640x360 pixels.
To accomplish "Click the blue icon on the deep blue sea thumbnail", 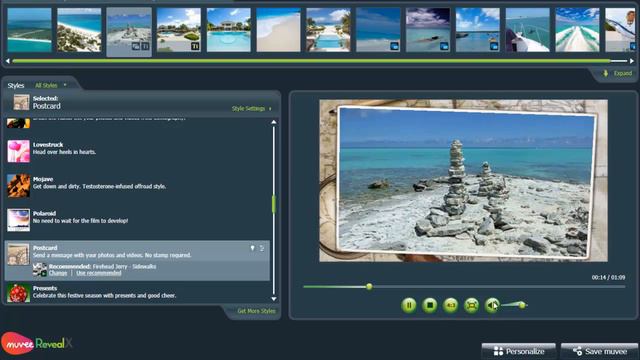I will pyautogui.click(x=394, y=47).
